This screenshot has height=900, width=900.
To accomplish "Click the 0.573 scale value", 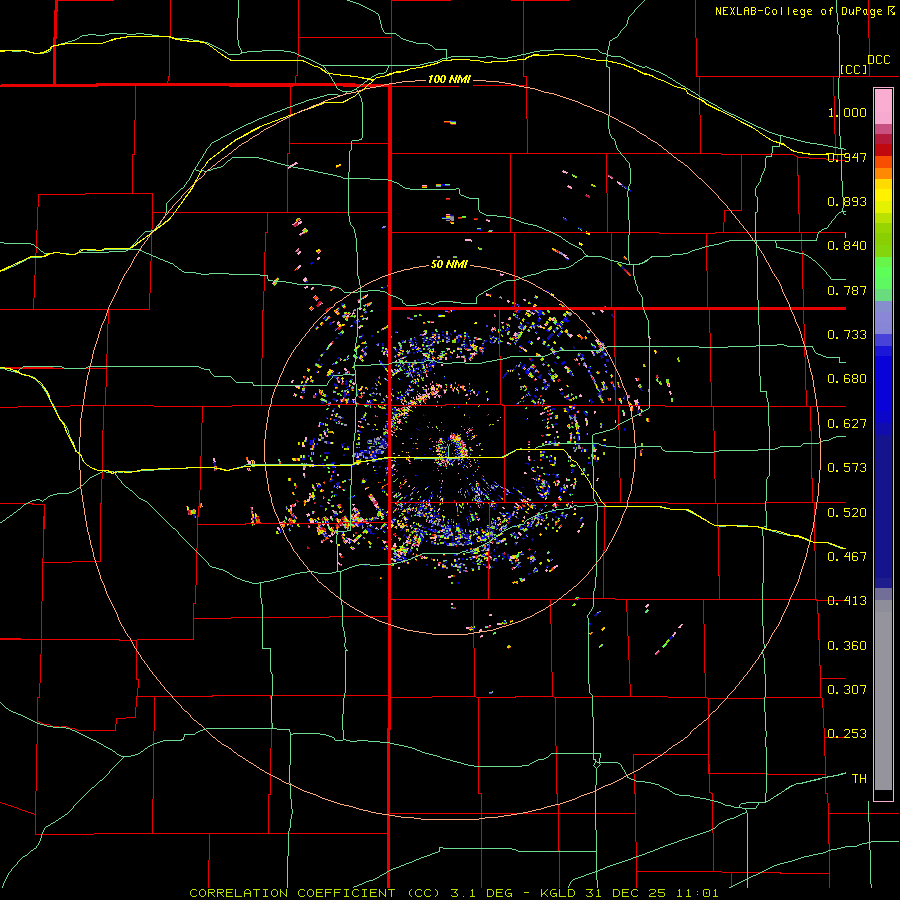I will [x=847, y=468].
